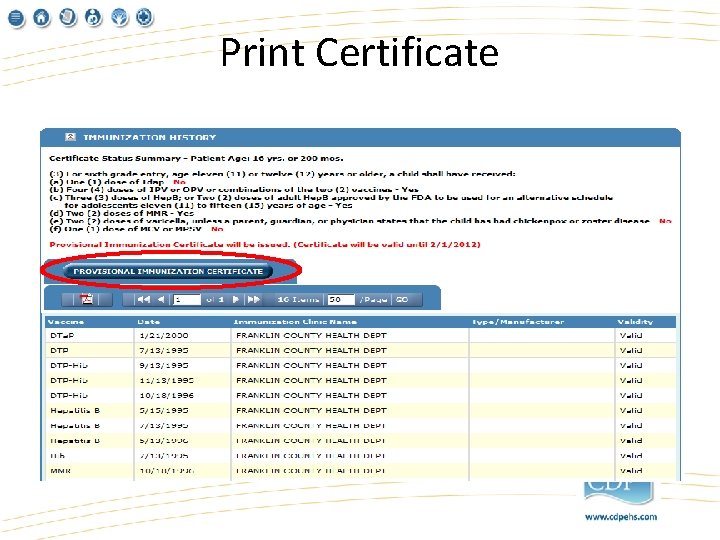Open the www.cdpehs.com link
720x540 pixels.
621,517
